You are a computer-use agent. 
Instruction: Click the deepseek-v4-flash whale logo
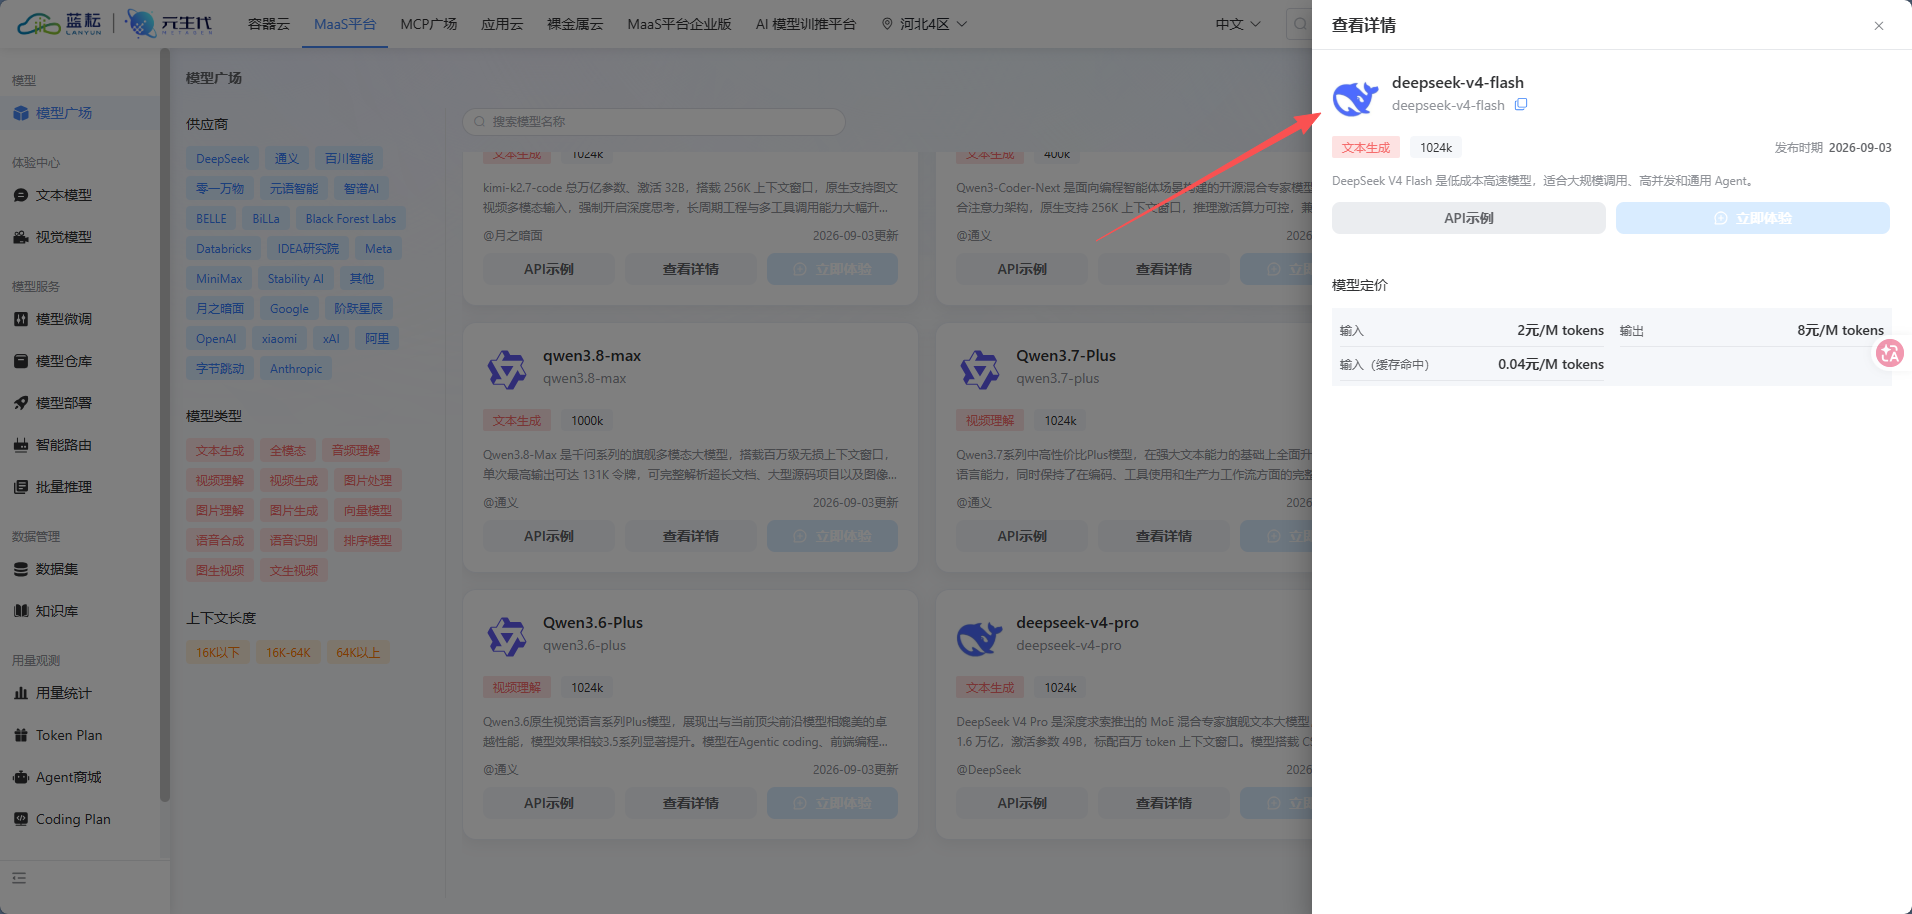tap(1356, 99)
